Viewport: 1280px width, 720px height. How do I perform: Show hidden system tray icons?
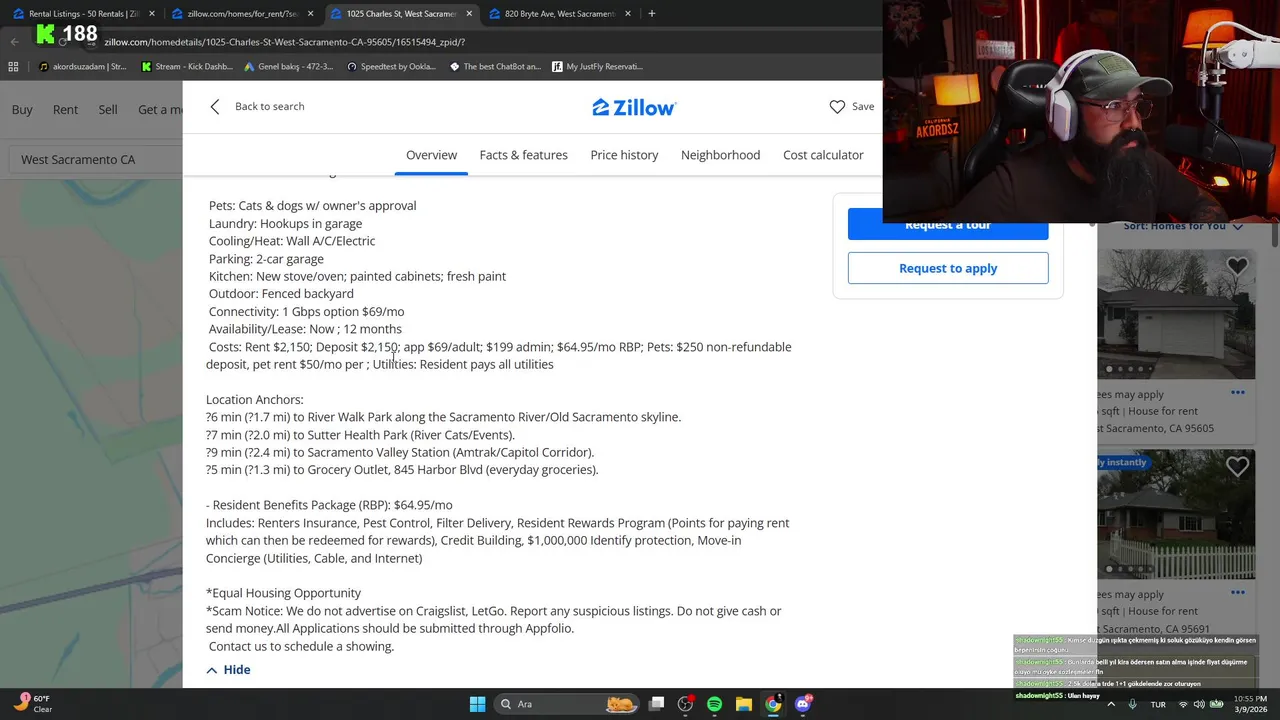[x=1110, y=704]
